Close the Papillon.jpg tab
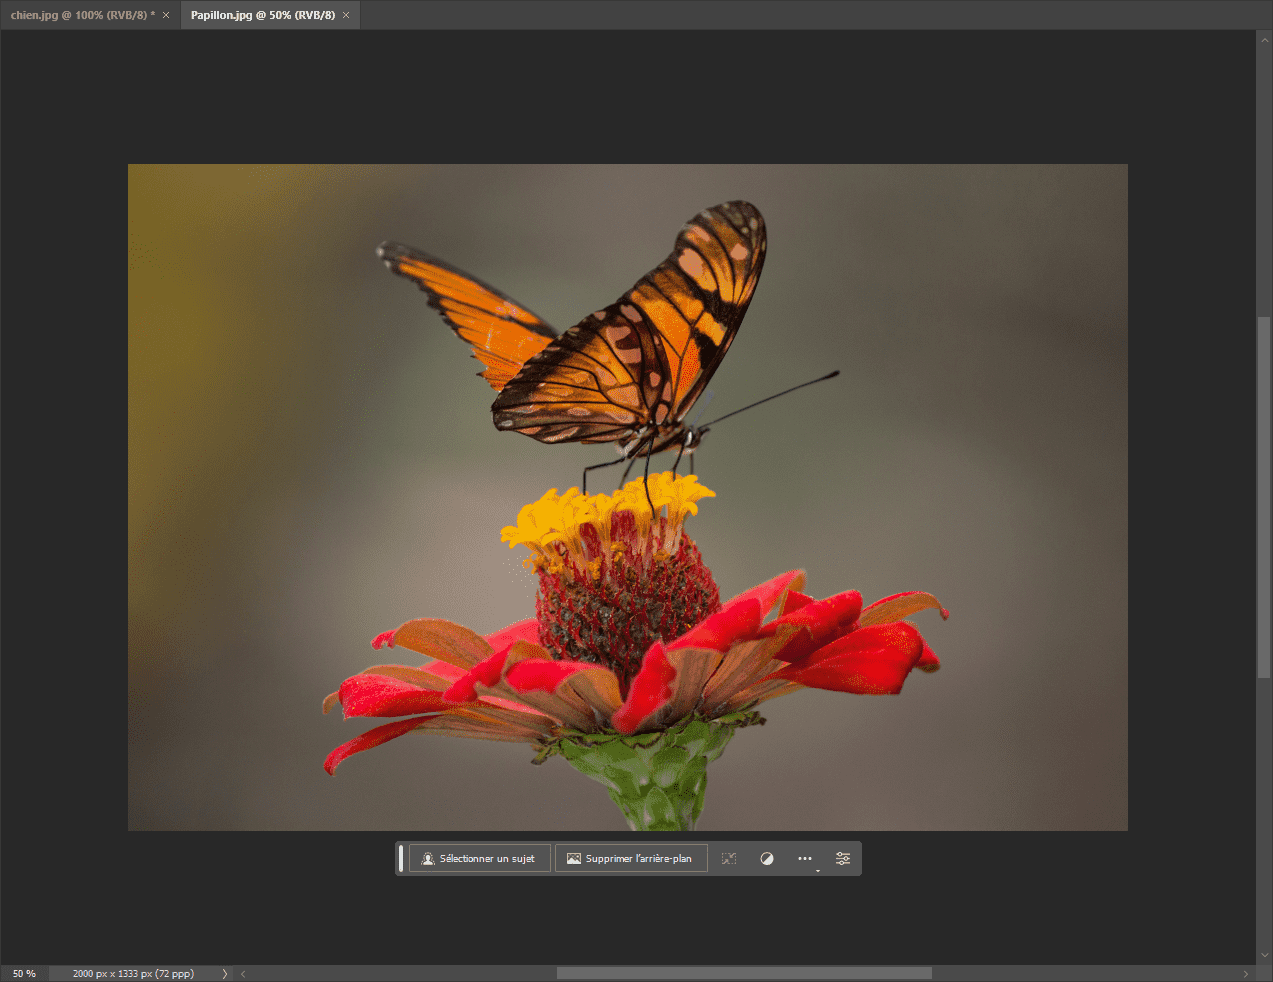 (346, 15)
